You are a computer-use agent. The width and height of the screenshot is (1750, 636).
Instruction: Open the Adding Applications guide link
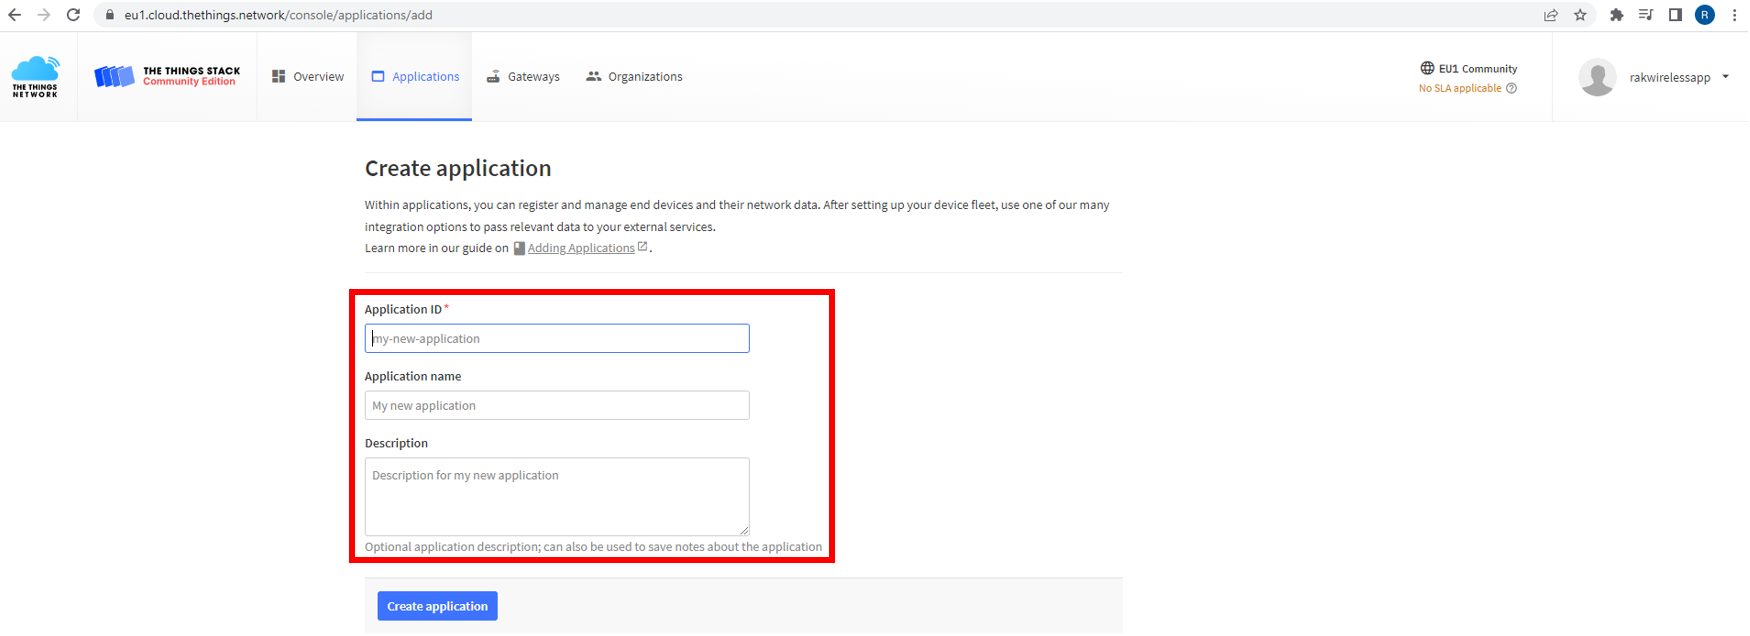point(581,248)
